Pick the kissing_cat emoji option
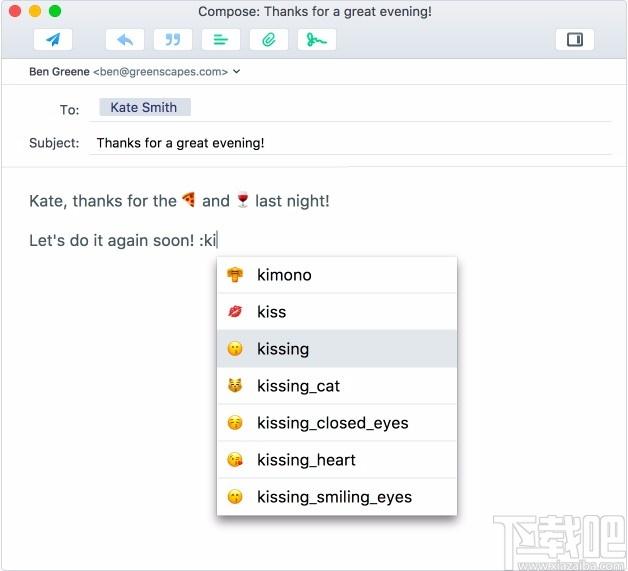The width and height of the screenshot is (628, 571). pos(337,386)
